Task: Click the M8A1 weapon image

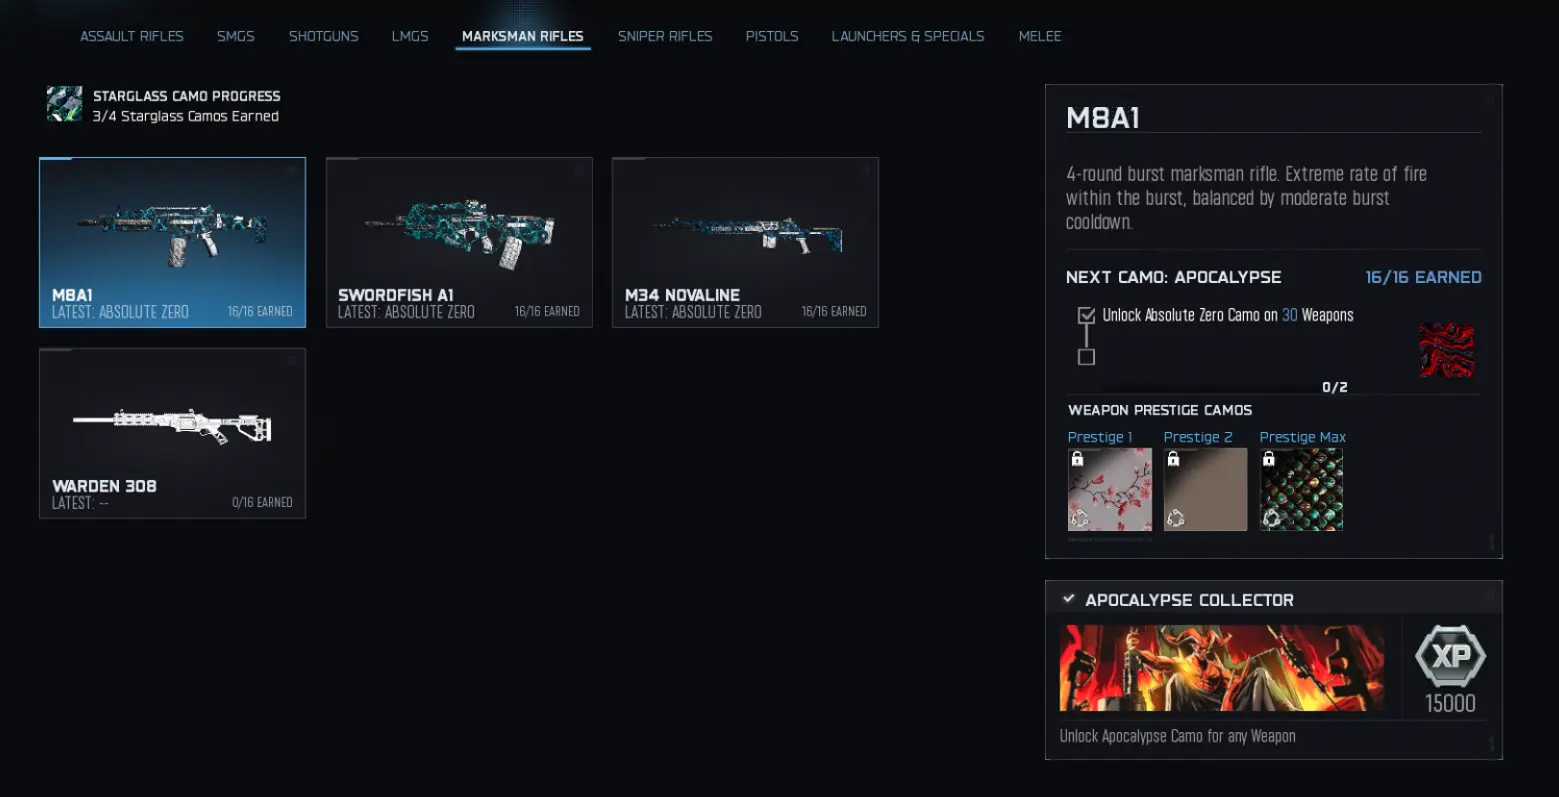Action: [x=173, y=234]
